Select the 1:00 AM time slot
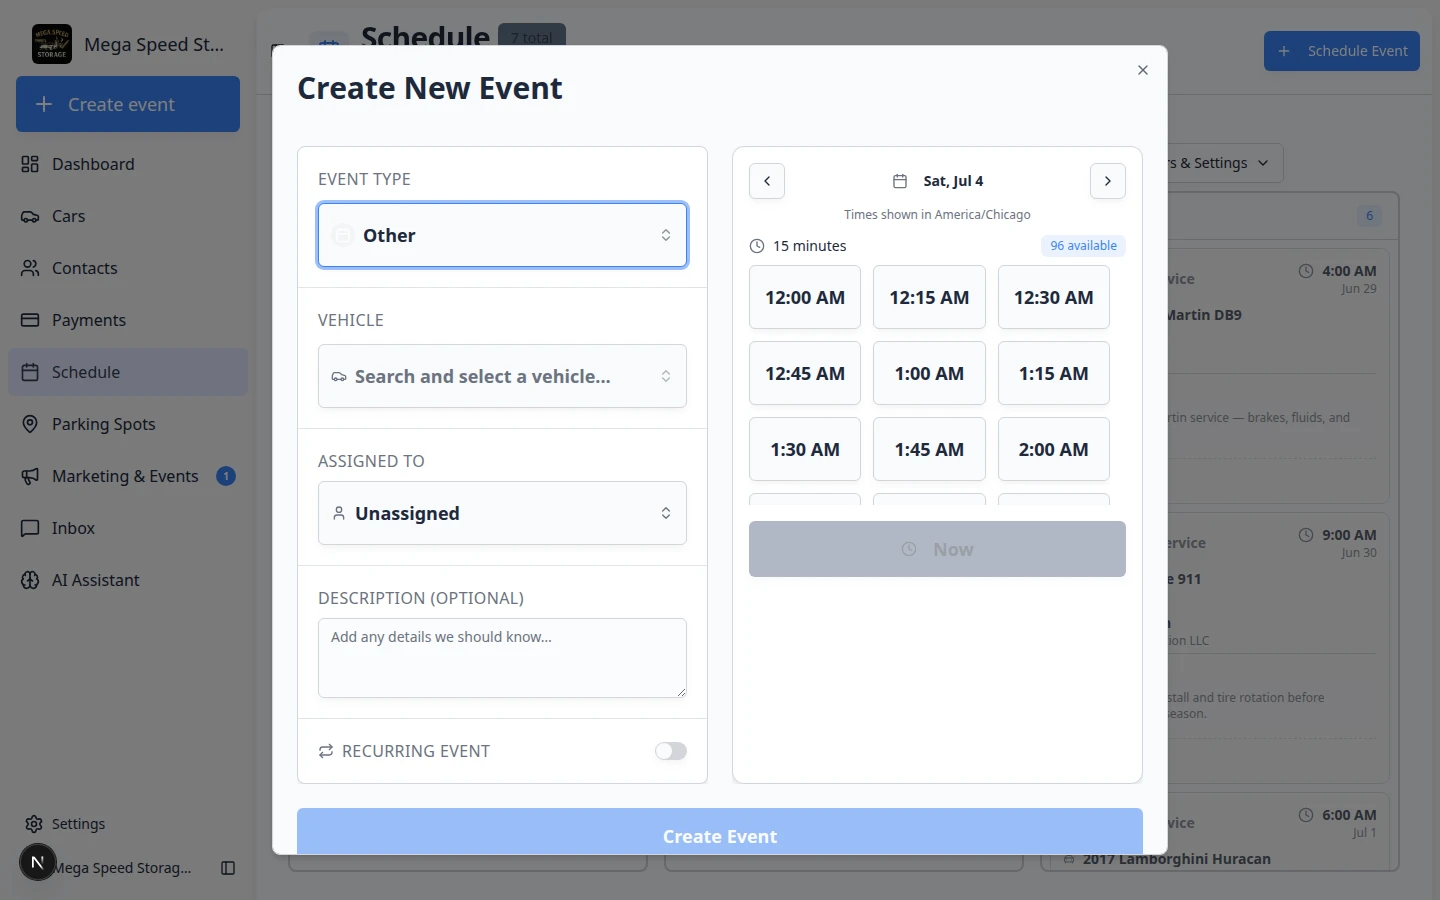This screenshot has height=900, width=1440. [x=929, y=373]
